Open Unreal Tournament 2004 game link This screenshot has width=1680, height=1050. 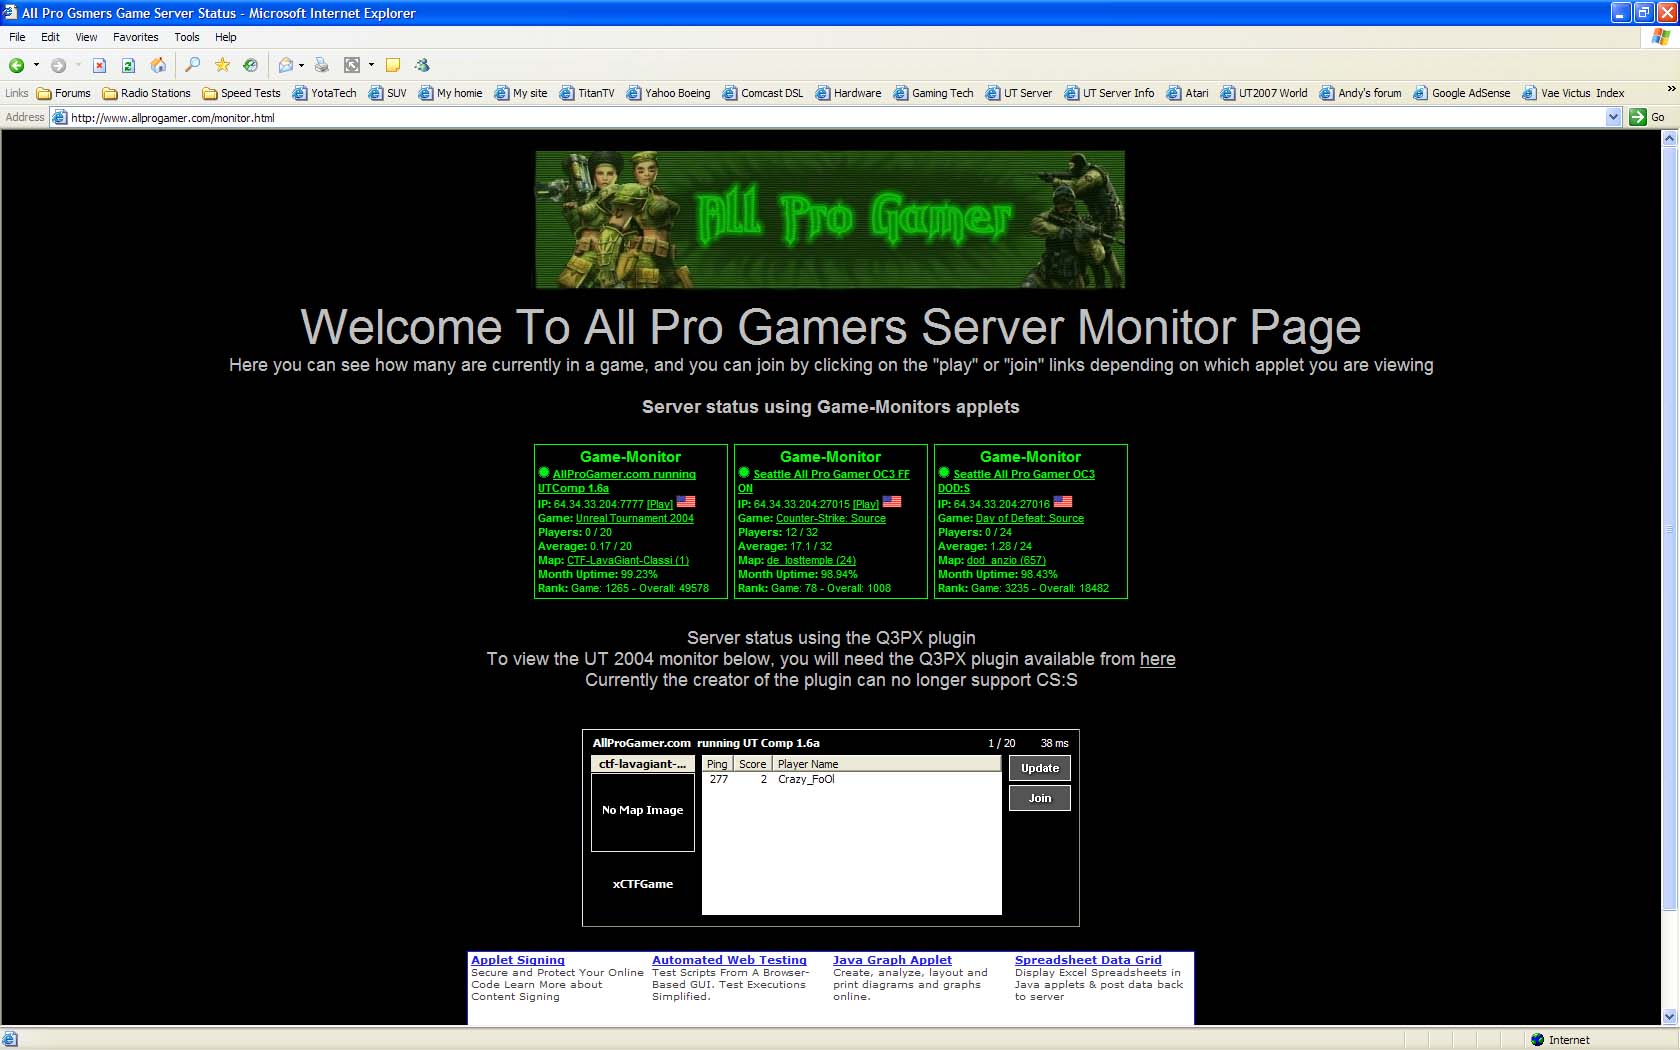pos(635,518)
